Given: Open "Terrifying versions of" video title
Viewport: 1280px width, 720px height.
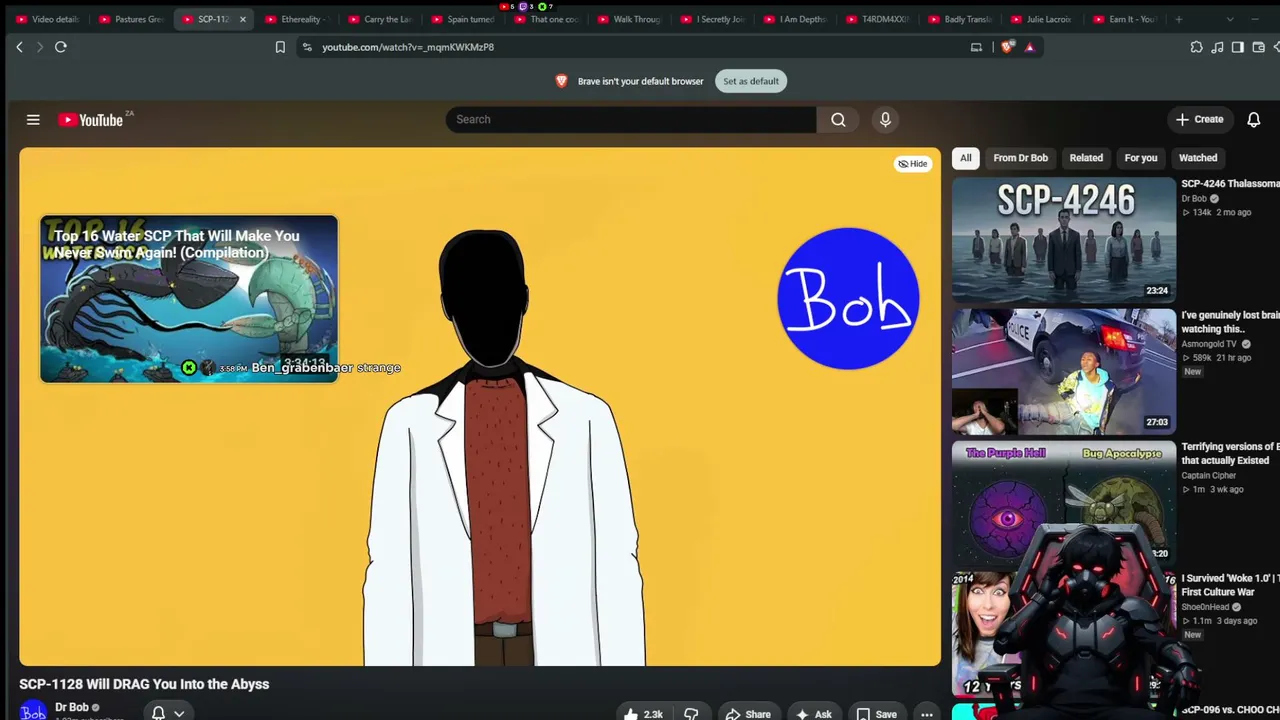Looking at the screenshot, I should coord(1230,453).
